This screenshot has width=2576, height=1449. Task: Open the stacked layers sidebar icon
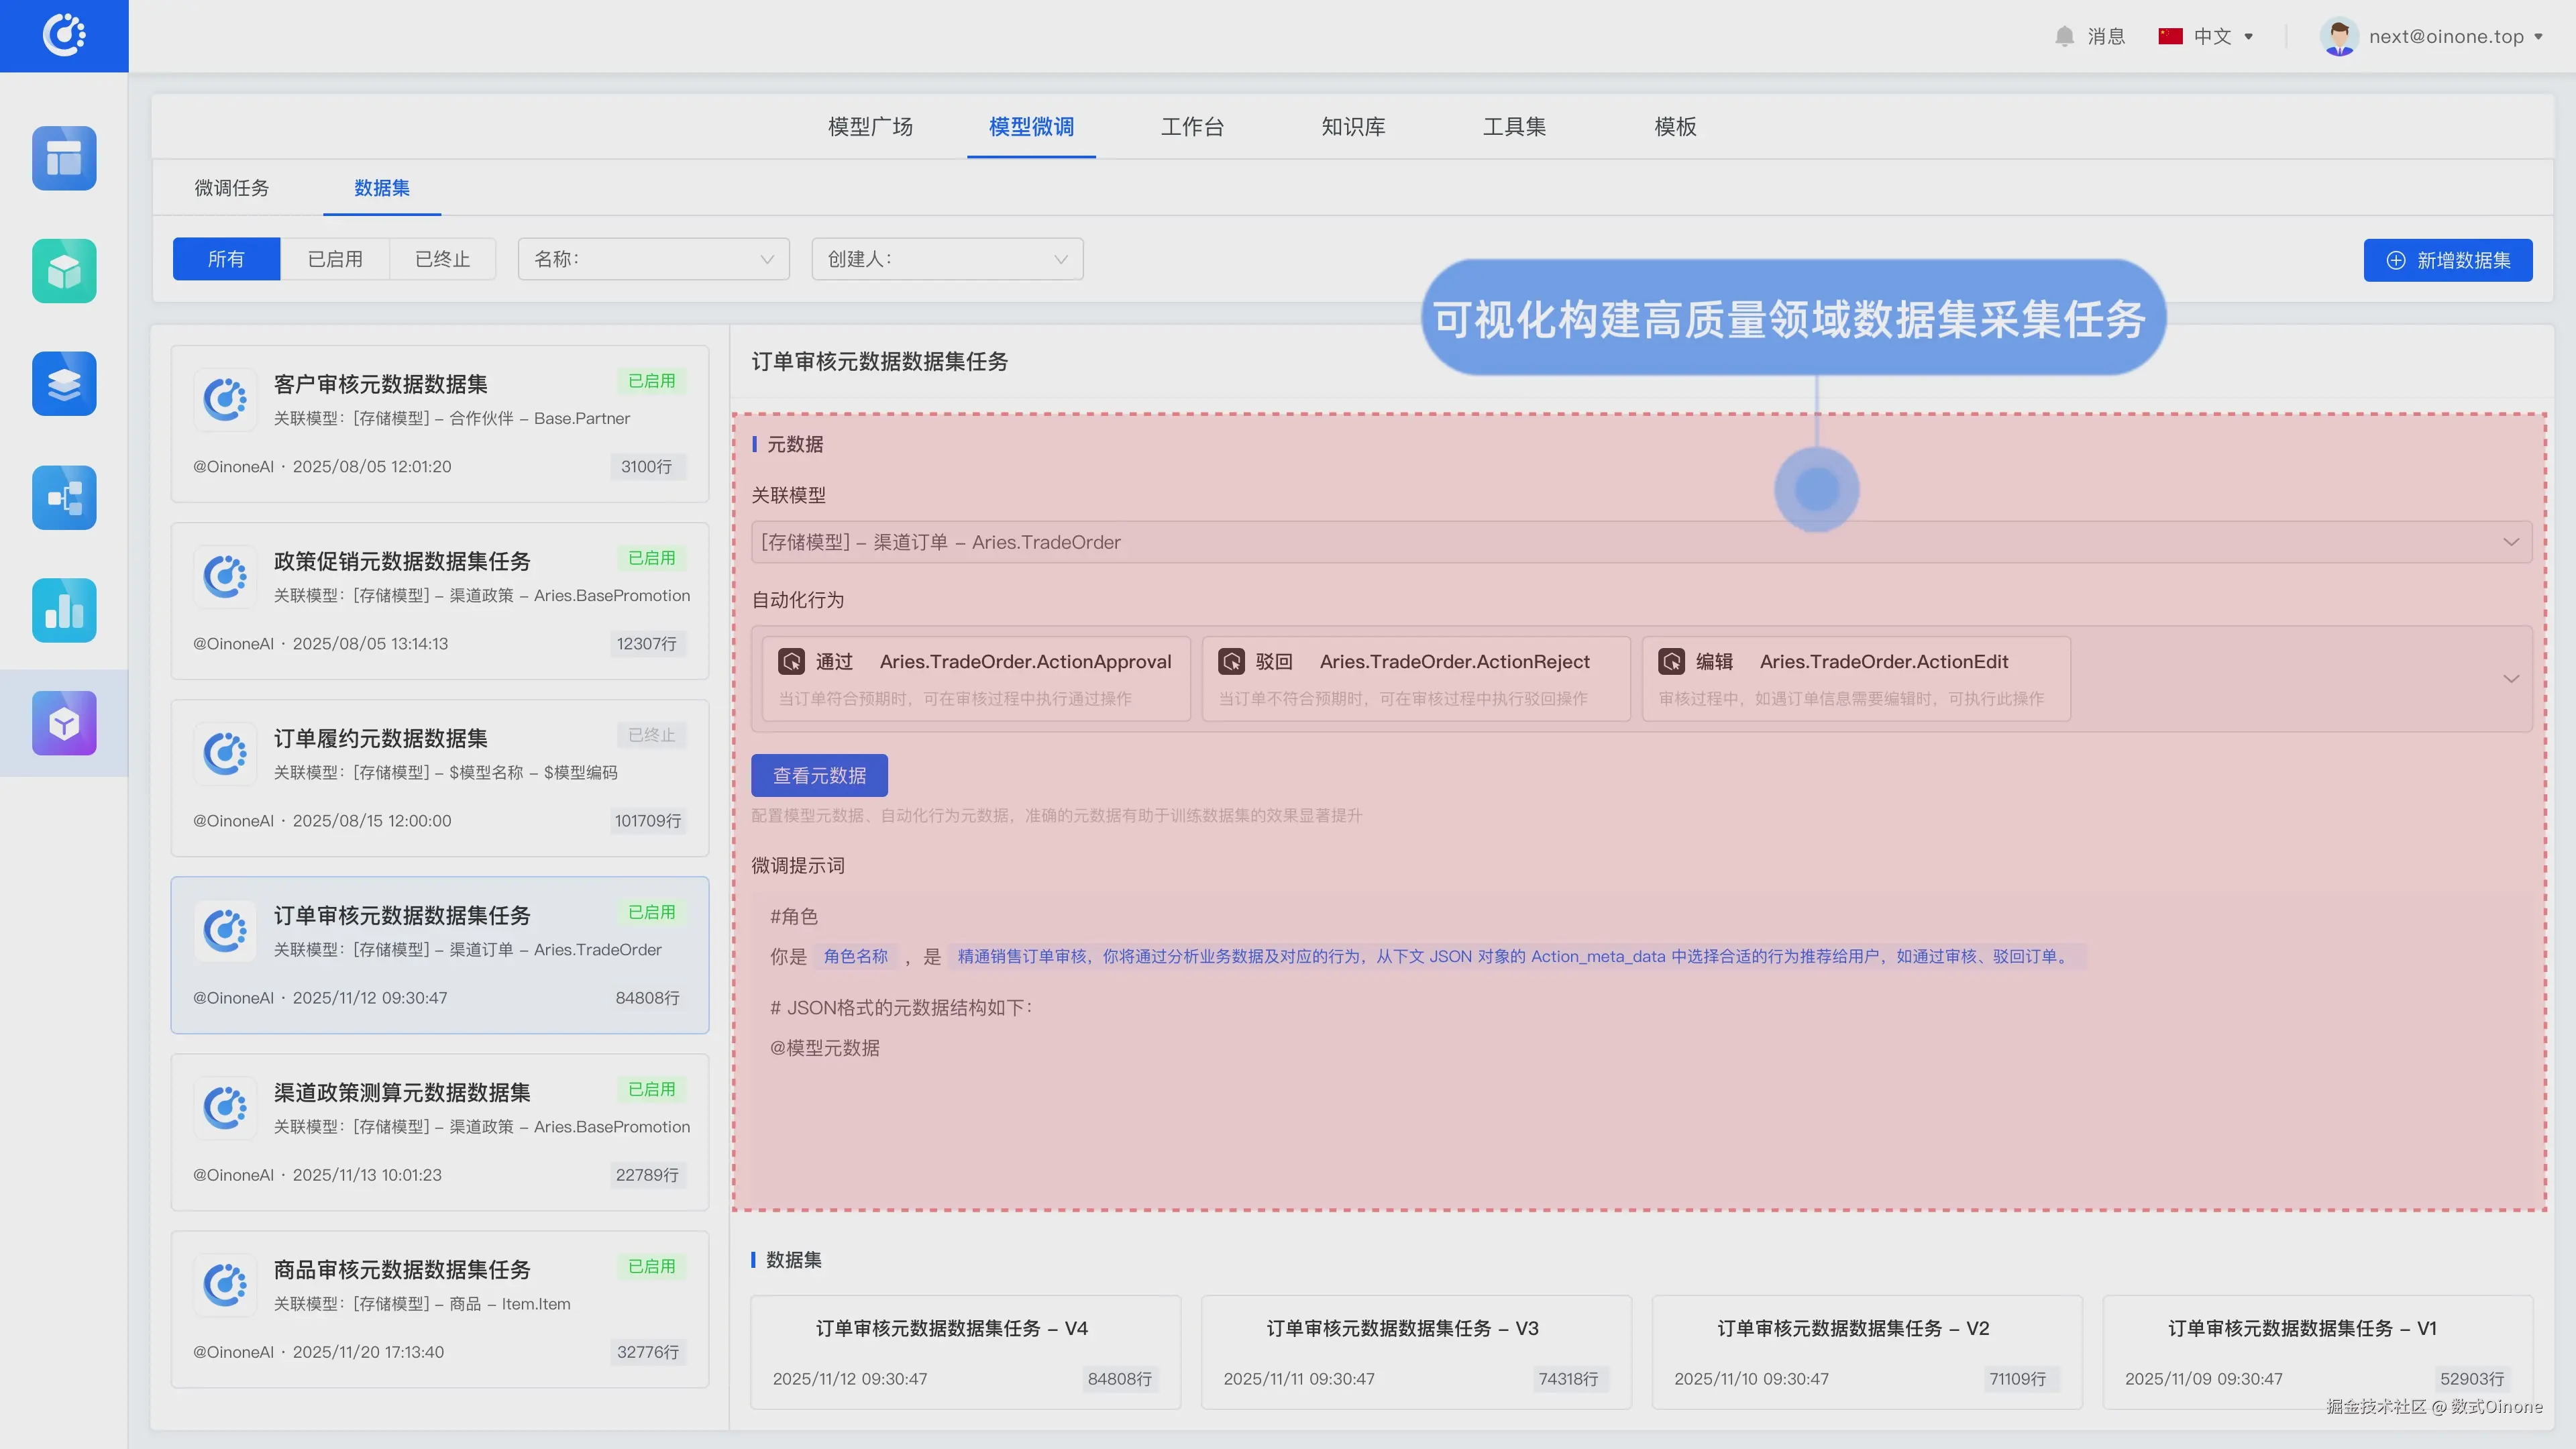click(x=64, y=384)
